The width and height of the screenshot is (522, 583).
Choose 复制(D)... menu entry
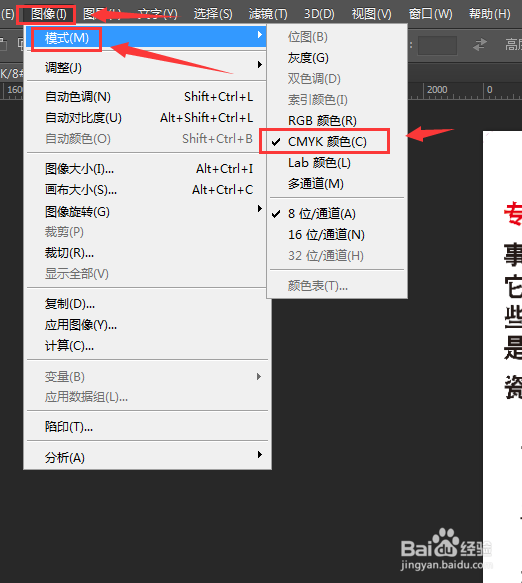(147, 304)
